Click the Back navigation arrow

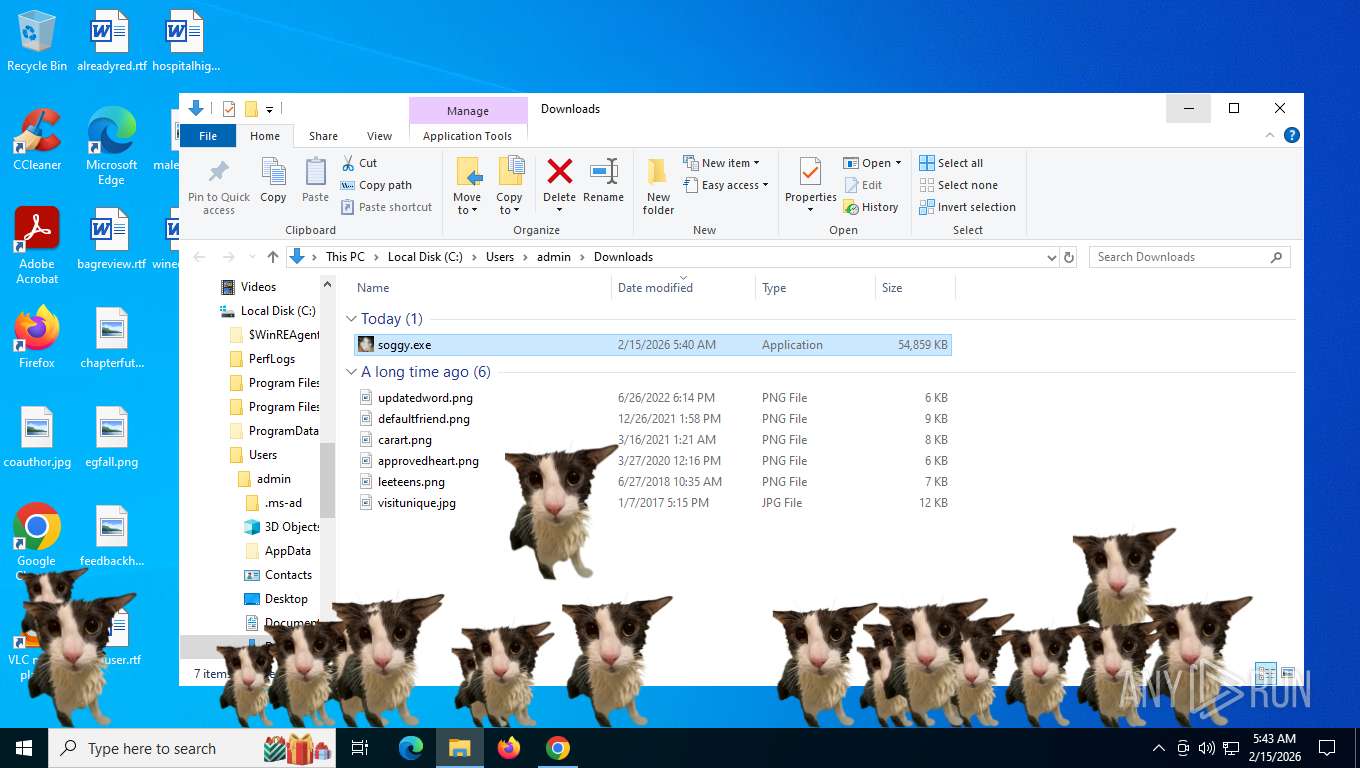click(200, 257)
